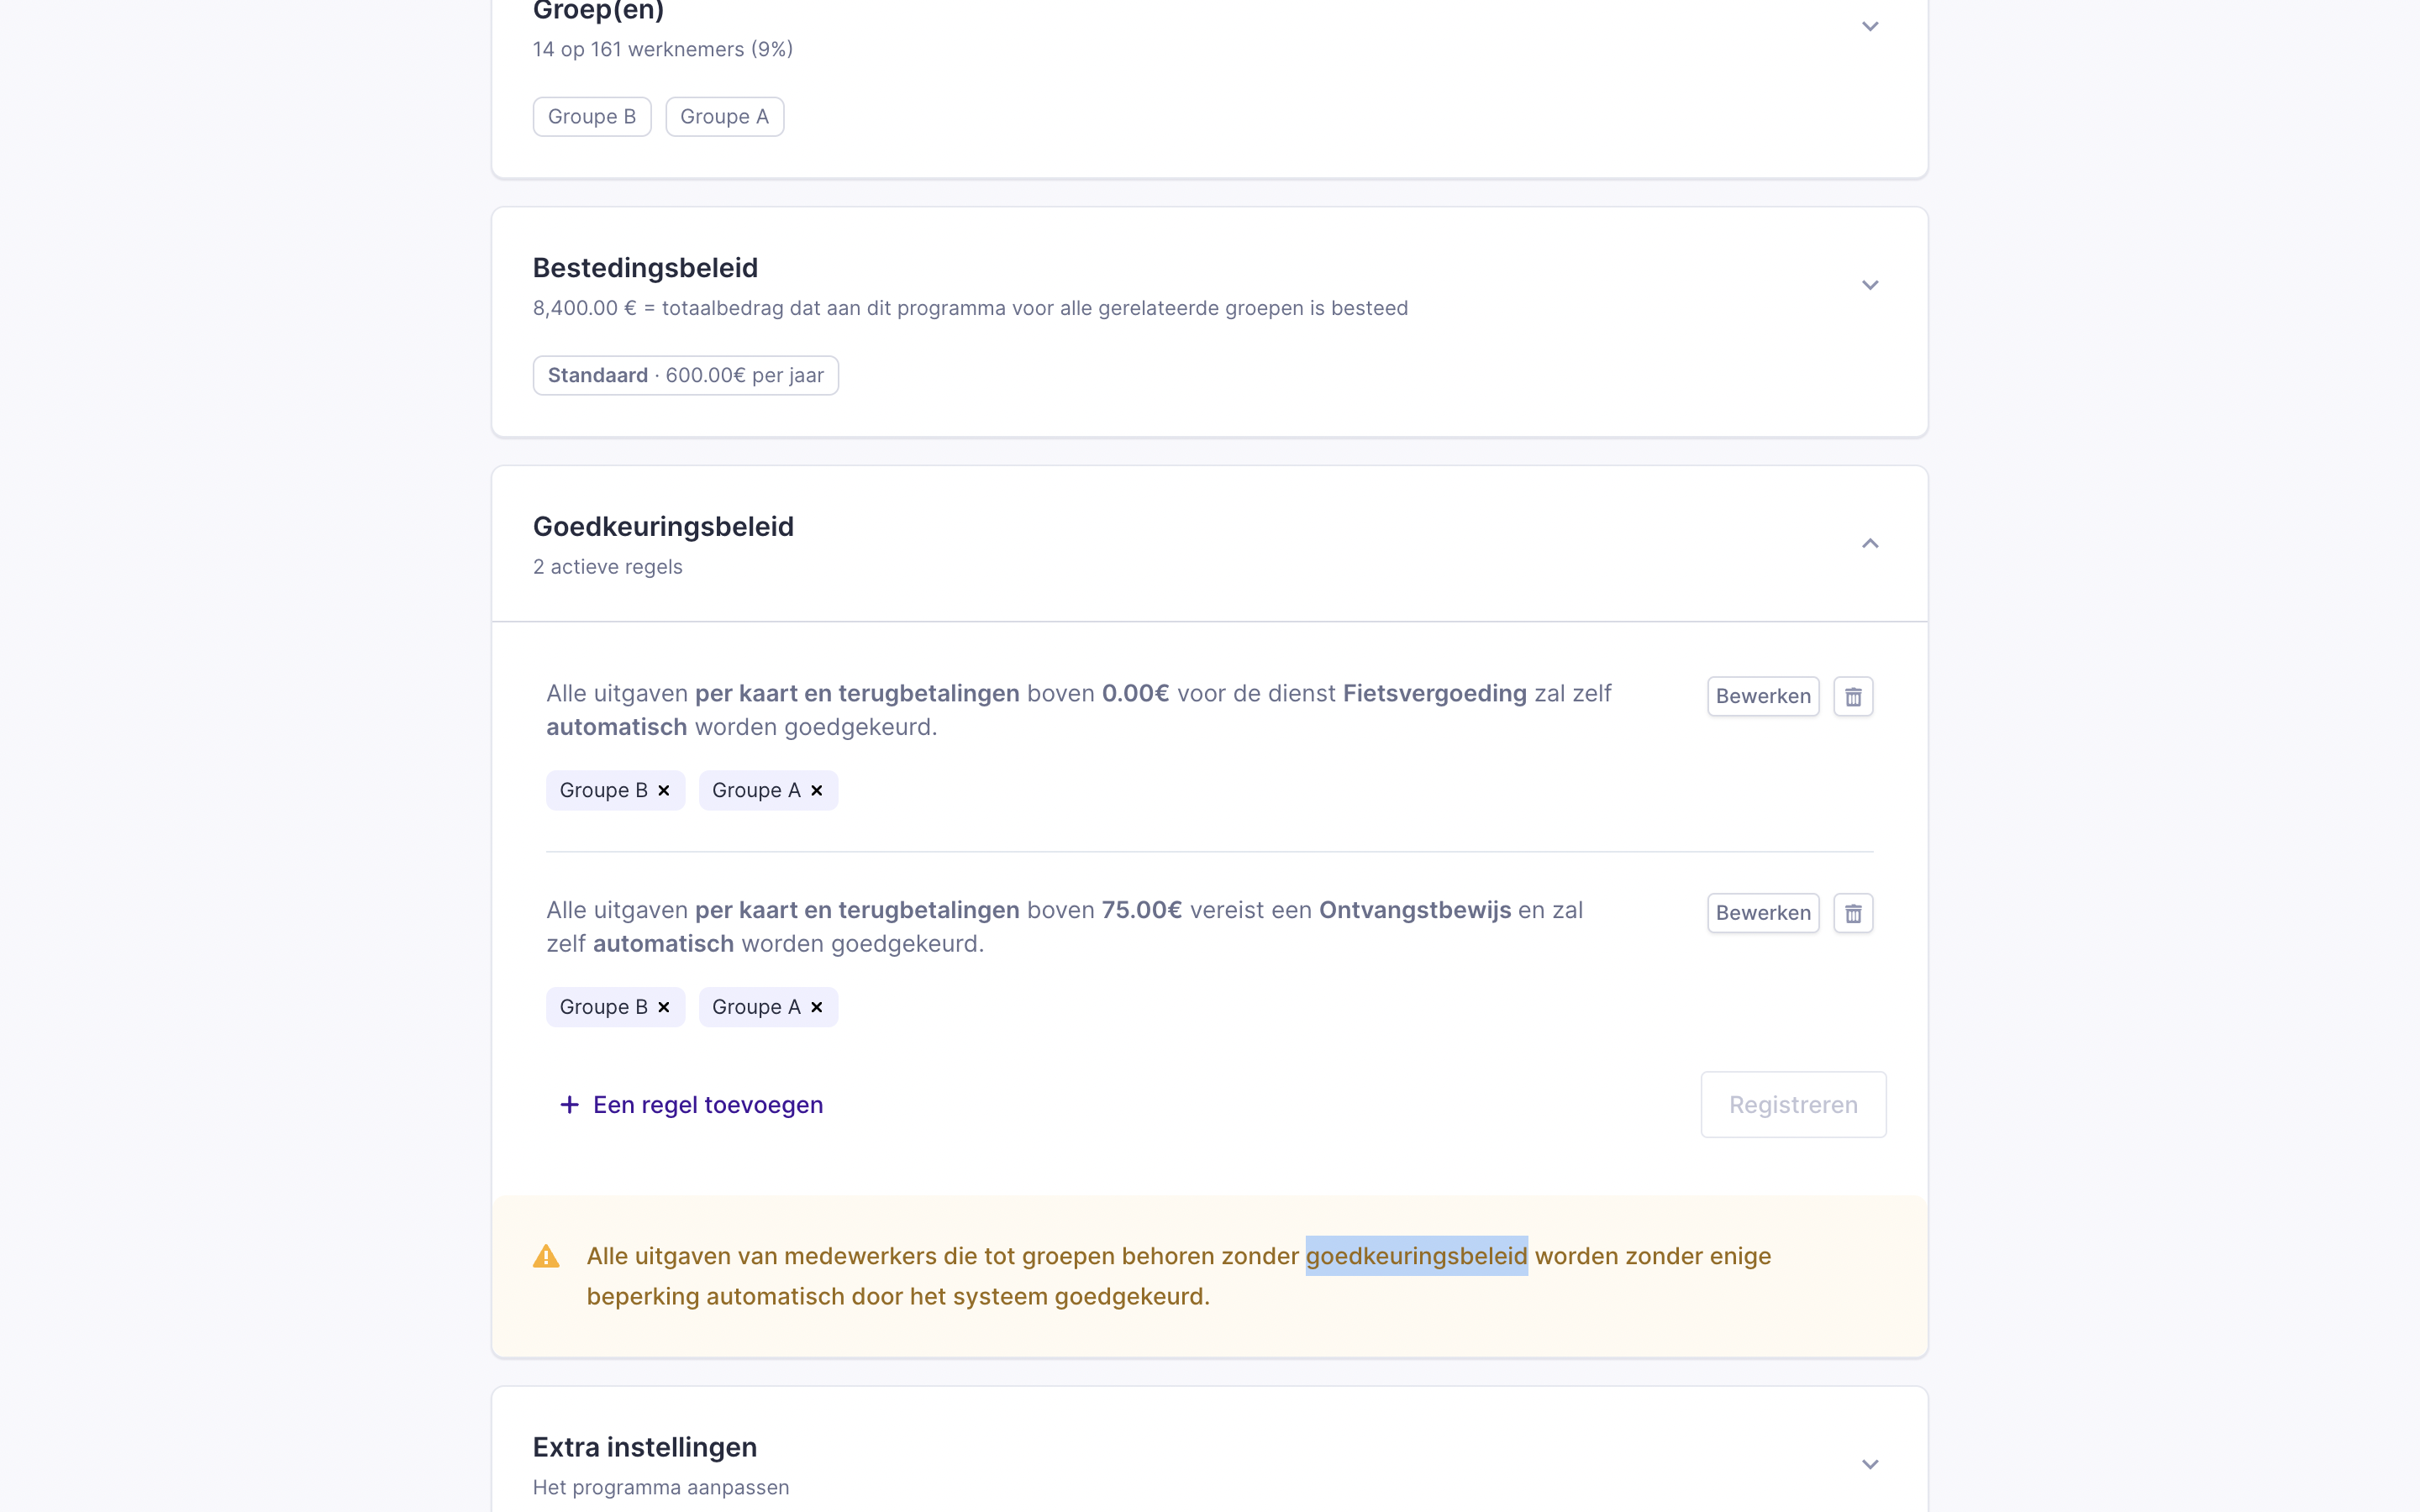
Task: Click Een regel toevoegen link
Action: pos(707,1105)
